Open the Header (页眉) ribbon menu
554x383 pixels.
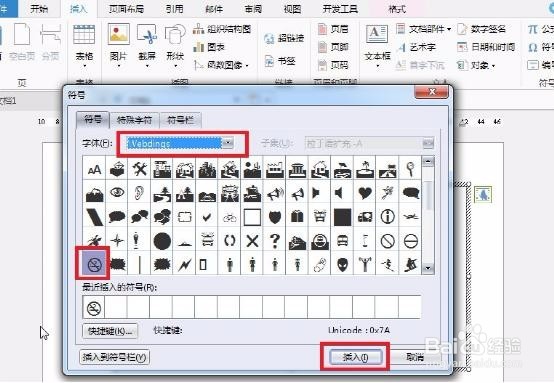[x=334, y=29]
